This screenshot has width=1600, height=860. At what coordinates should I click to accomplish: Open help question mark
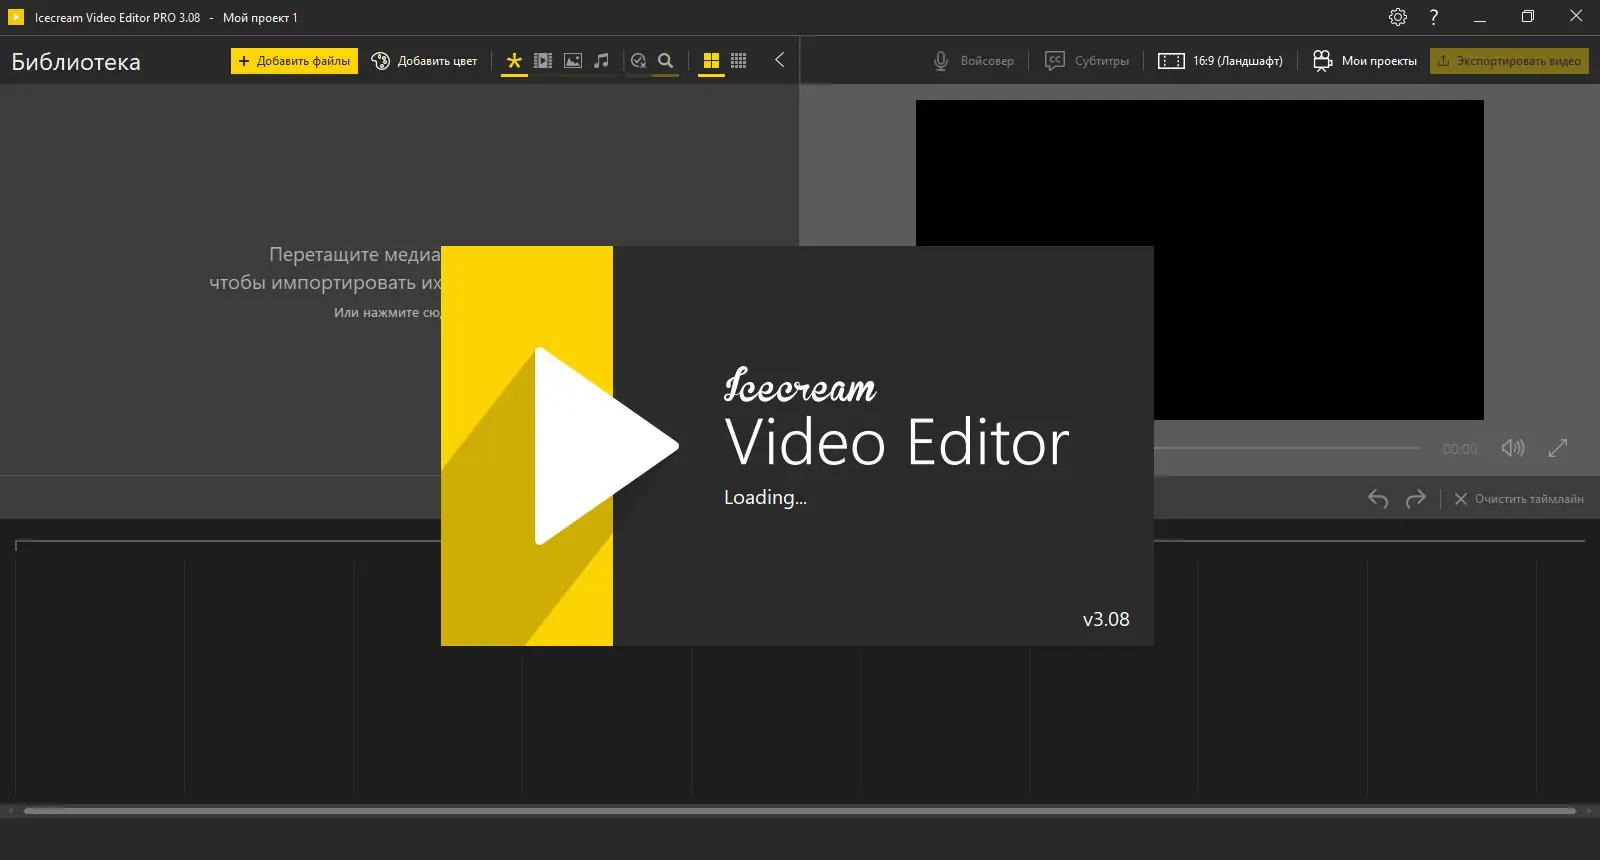pos(1434,17)
